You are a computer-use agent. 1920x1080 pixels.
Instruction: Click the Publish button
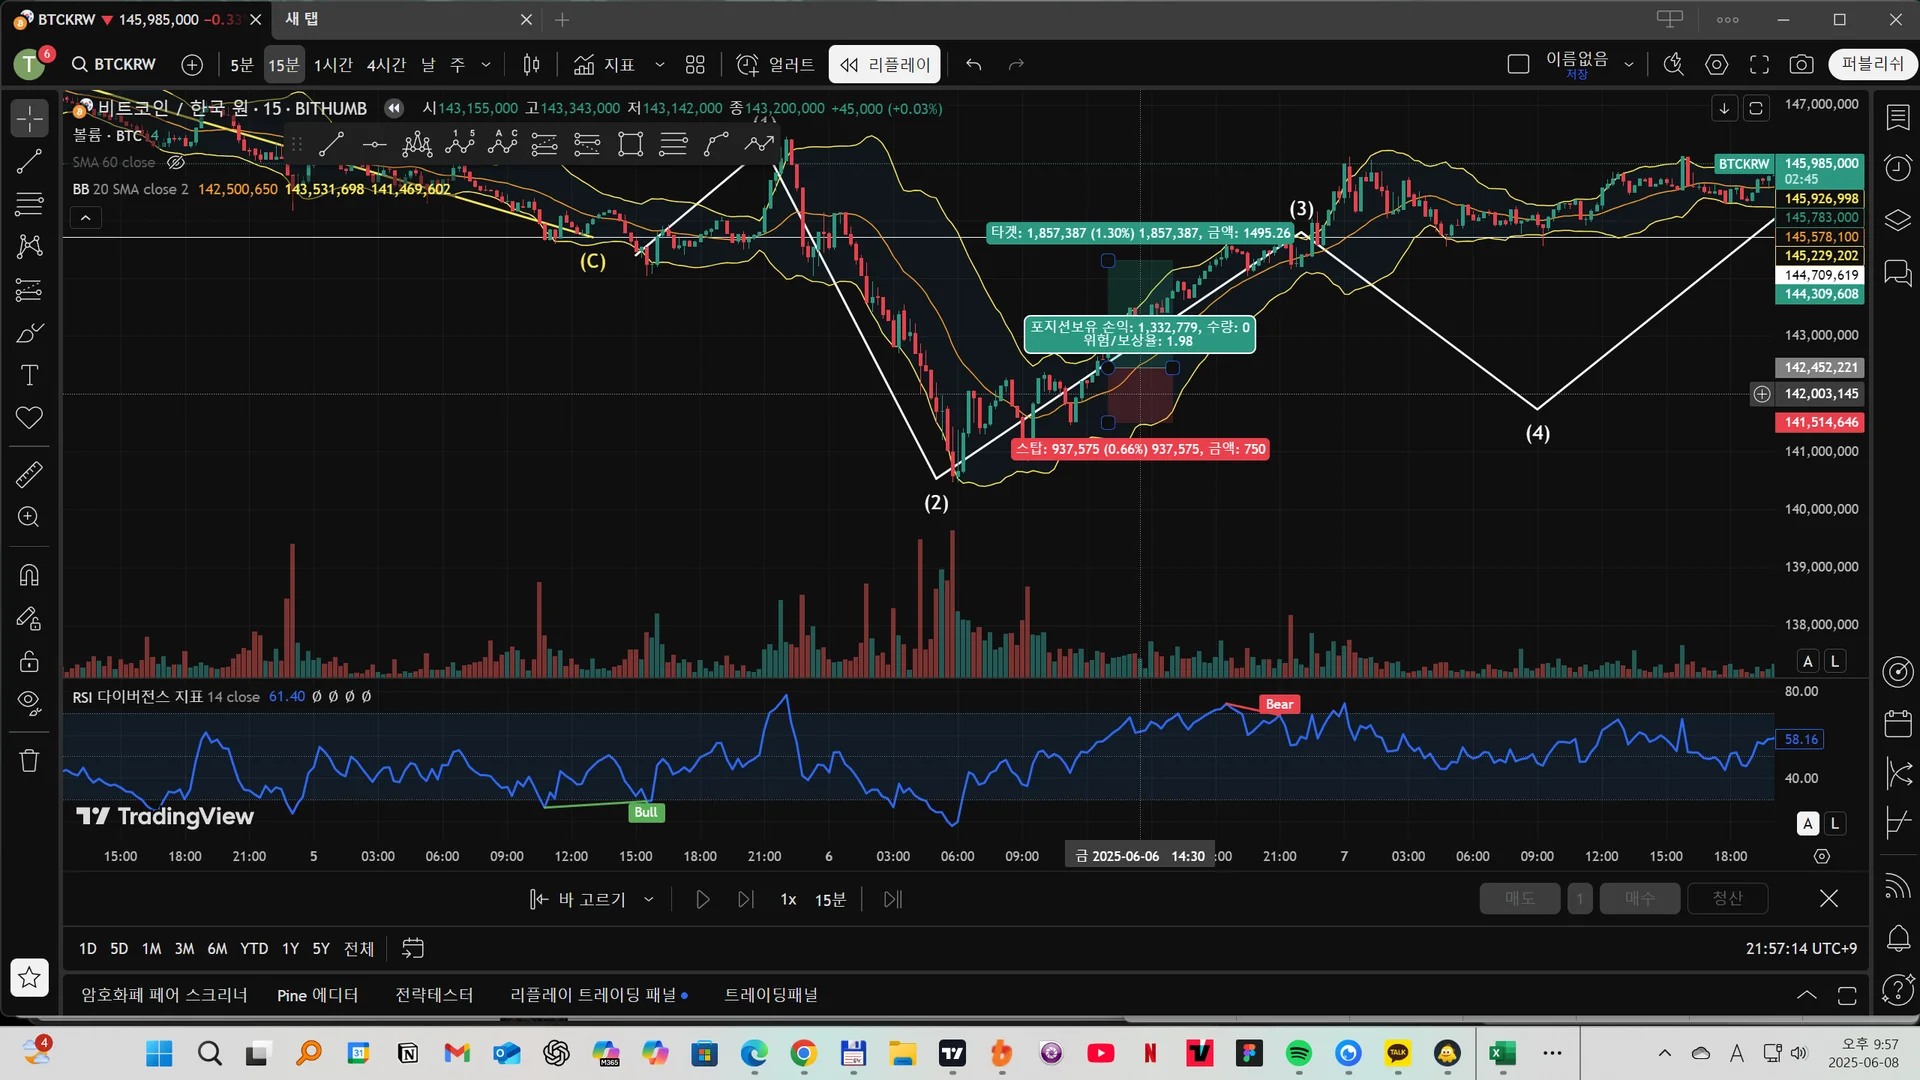tap(1872, 64)
